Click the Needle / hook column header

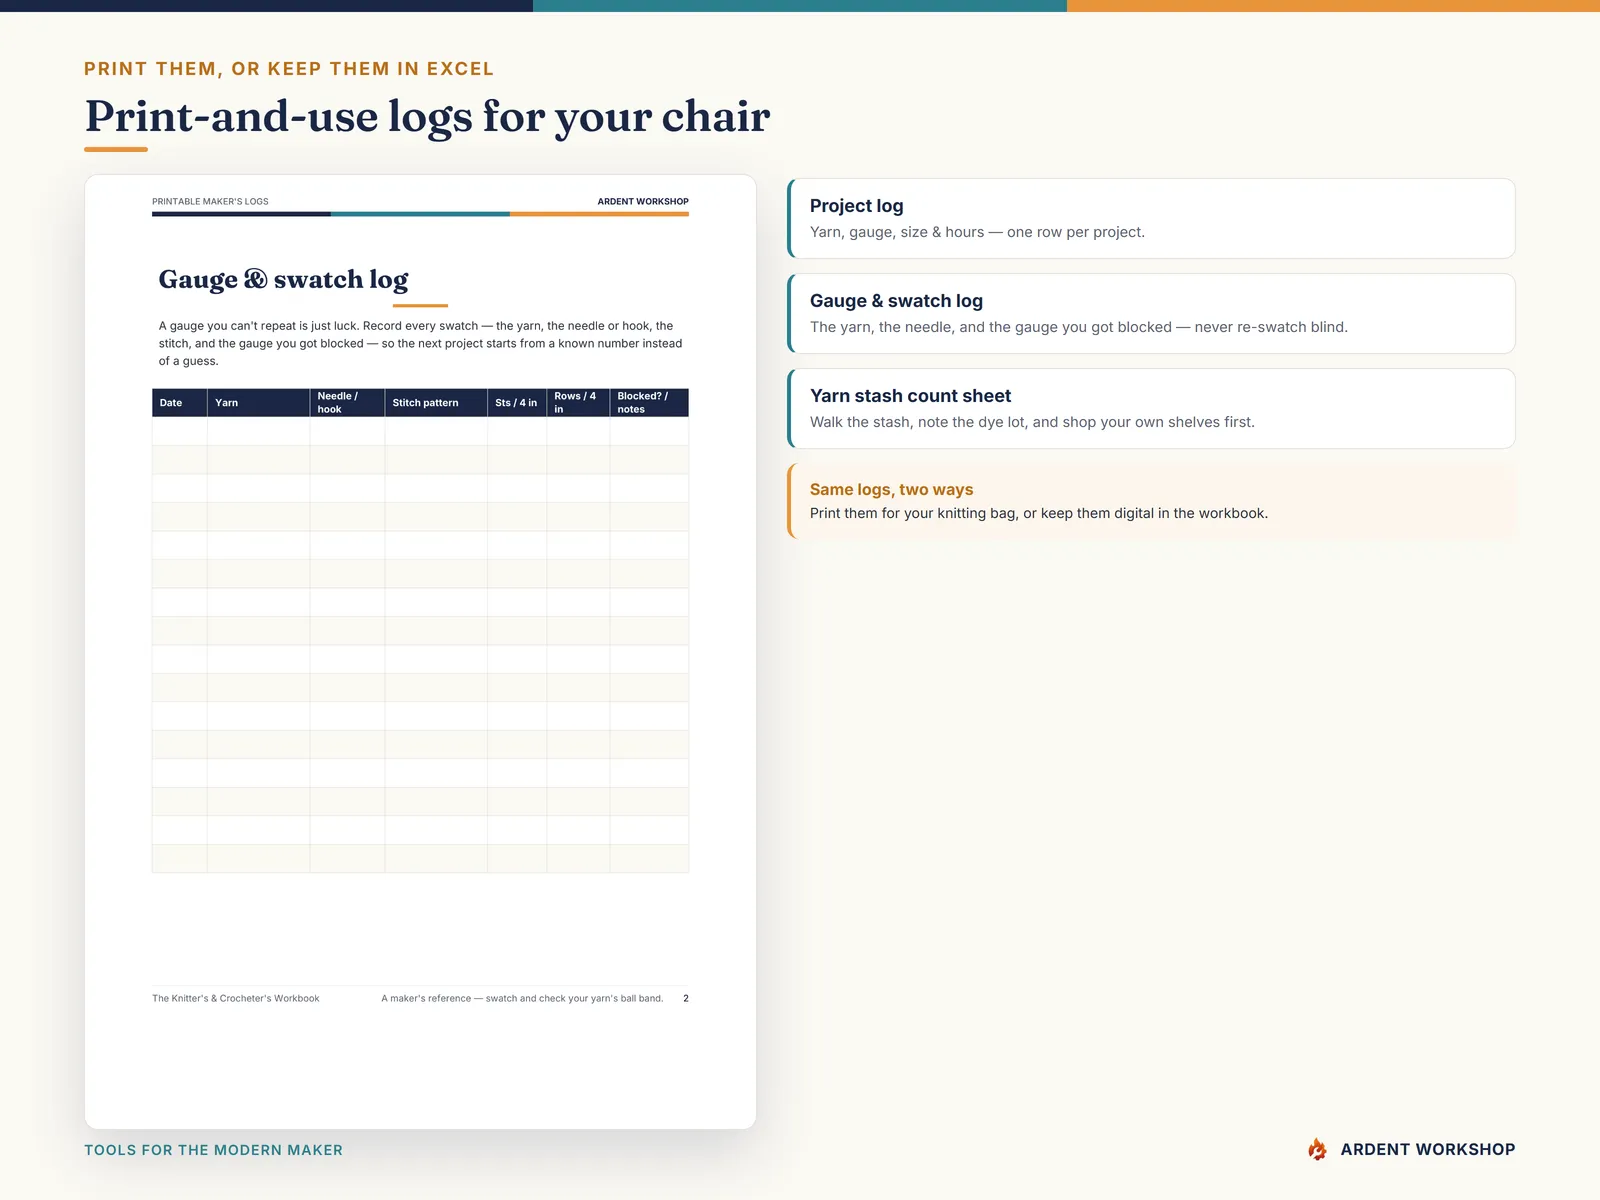[x=347, y=403]
